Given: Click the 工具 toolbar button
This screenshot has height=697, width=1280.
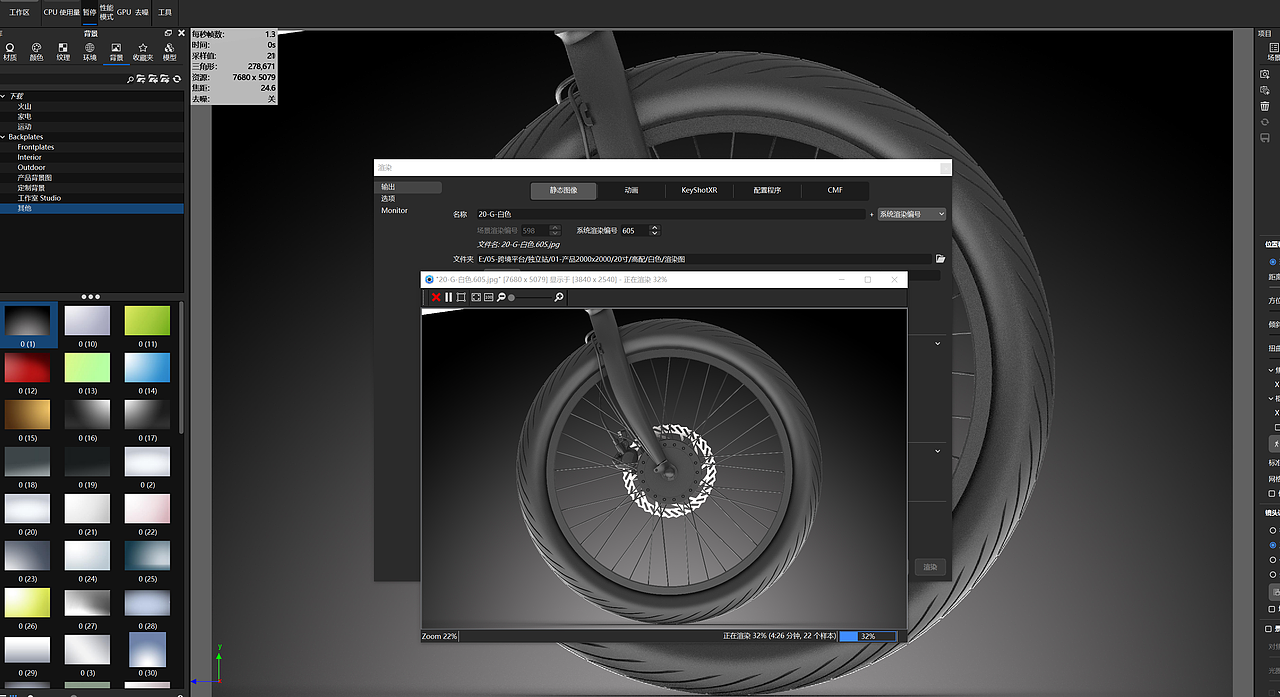Looking at the screenshot, I should click(x=165, y=13).
